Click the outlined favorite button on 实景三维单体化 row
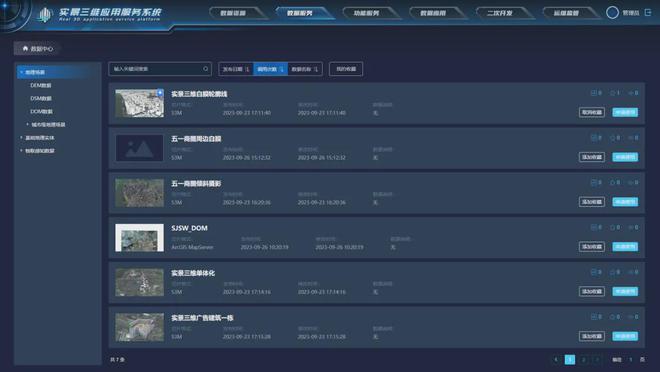 592,291
